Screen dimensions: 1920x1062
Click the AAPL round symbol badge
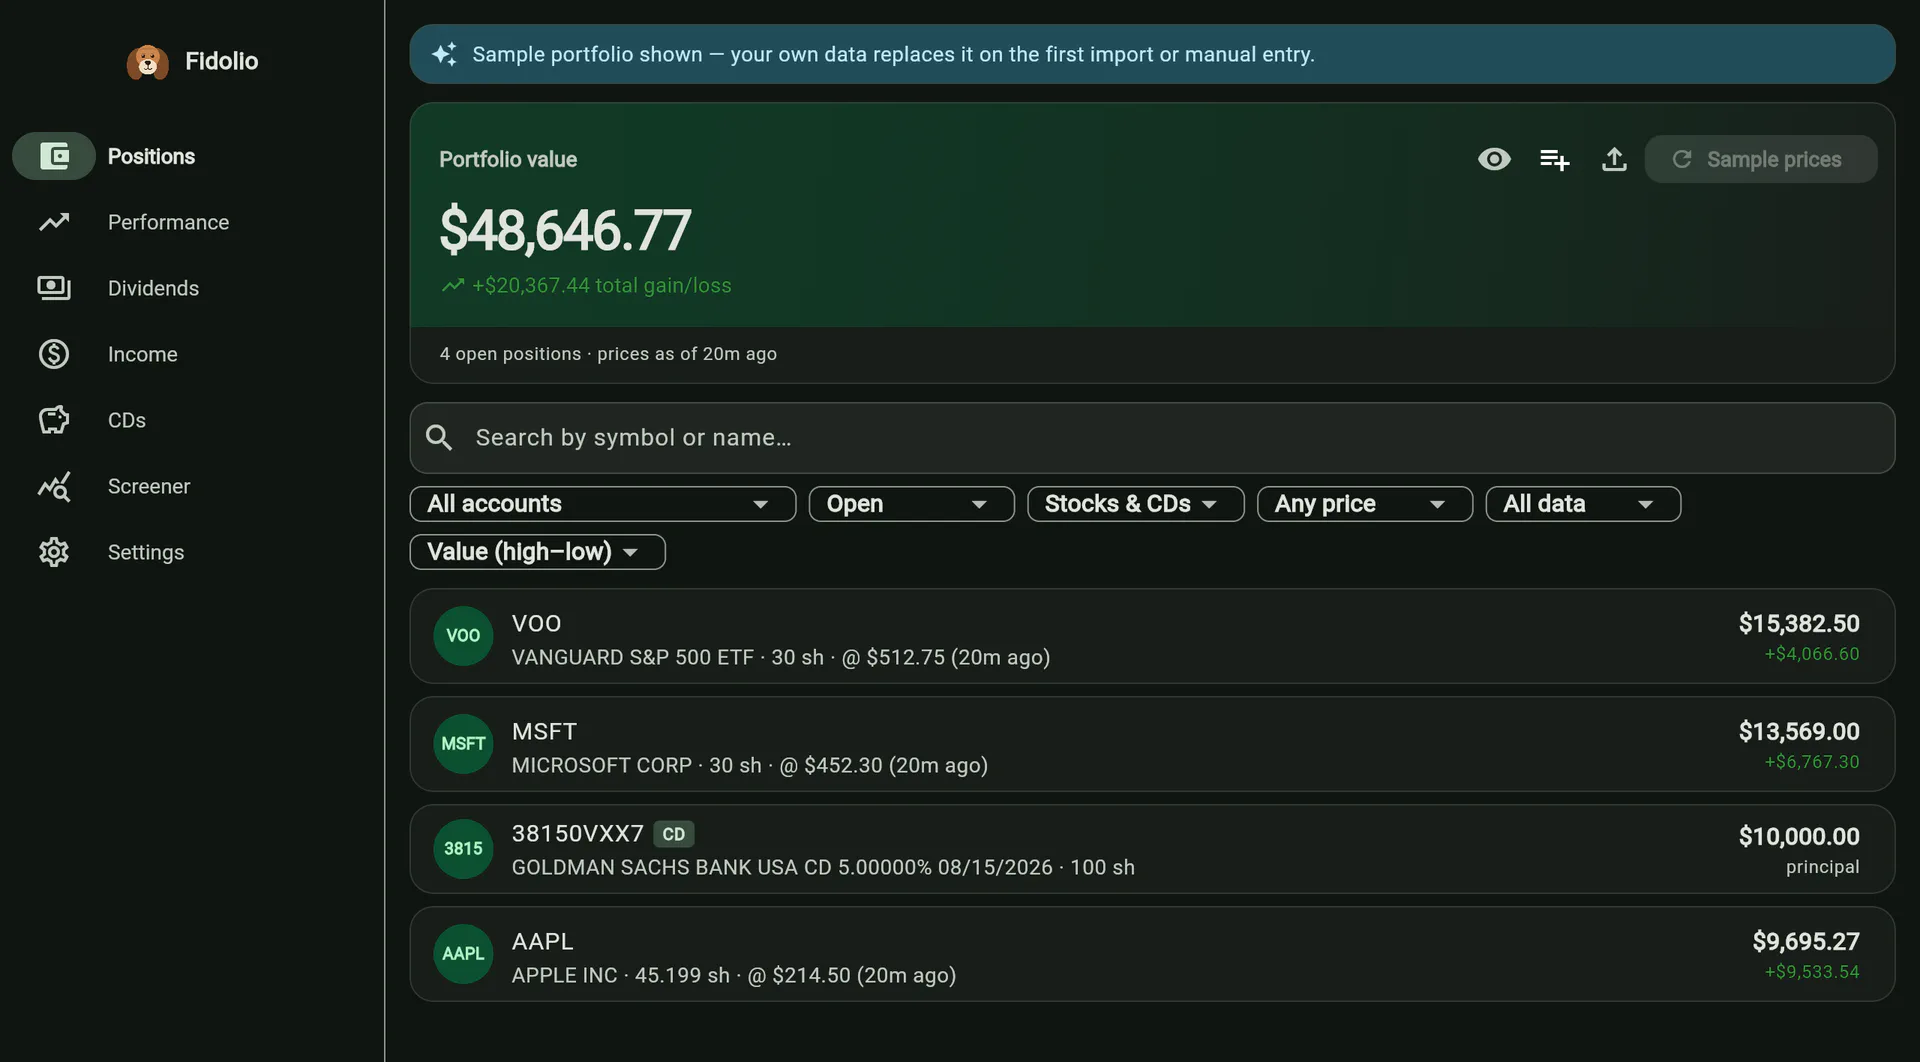(463, 954)
